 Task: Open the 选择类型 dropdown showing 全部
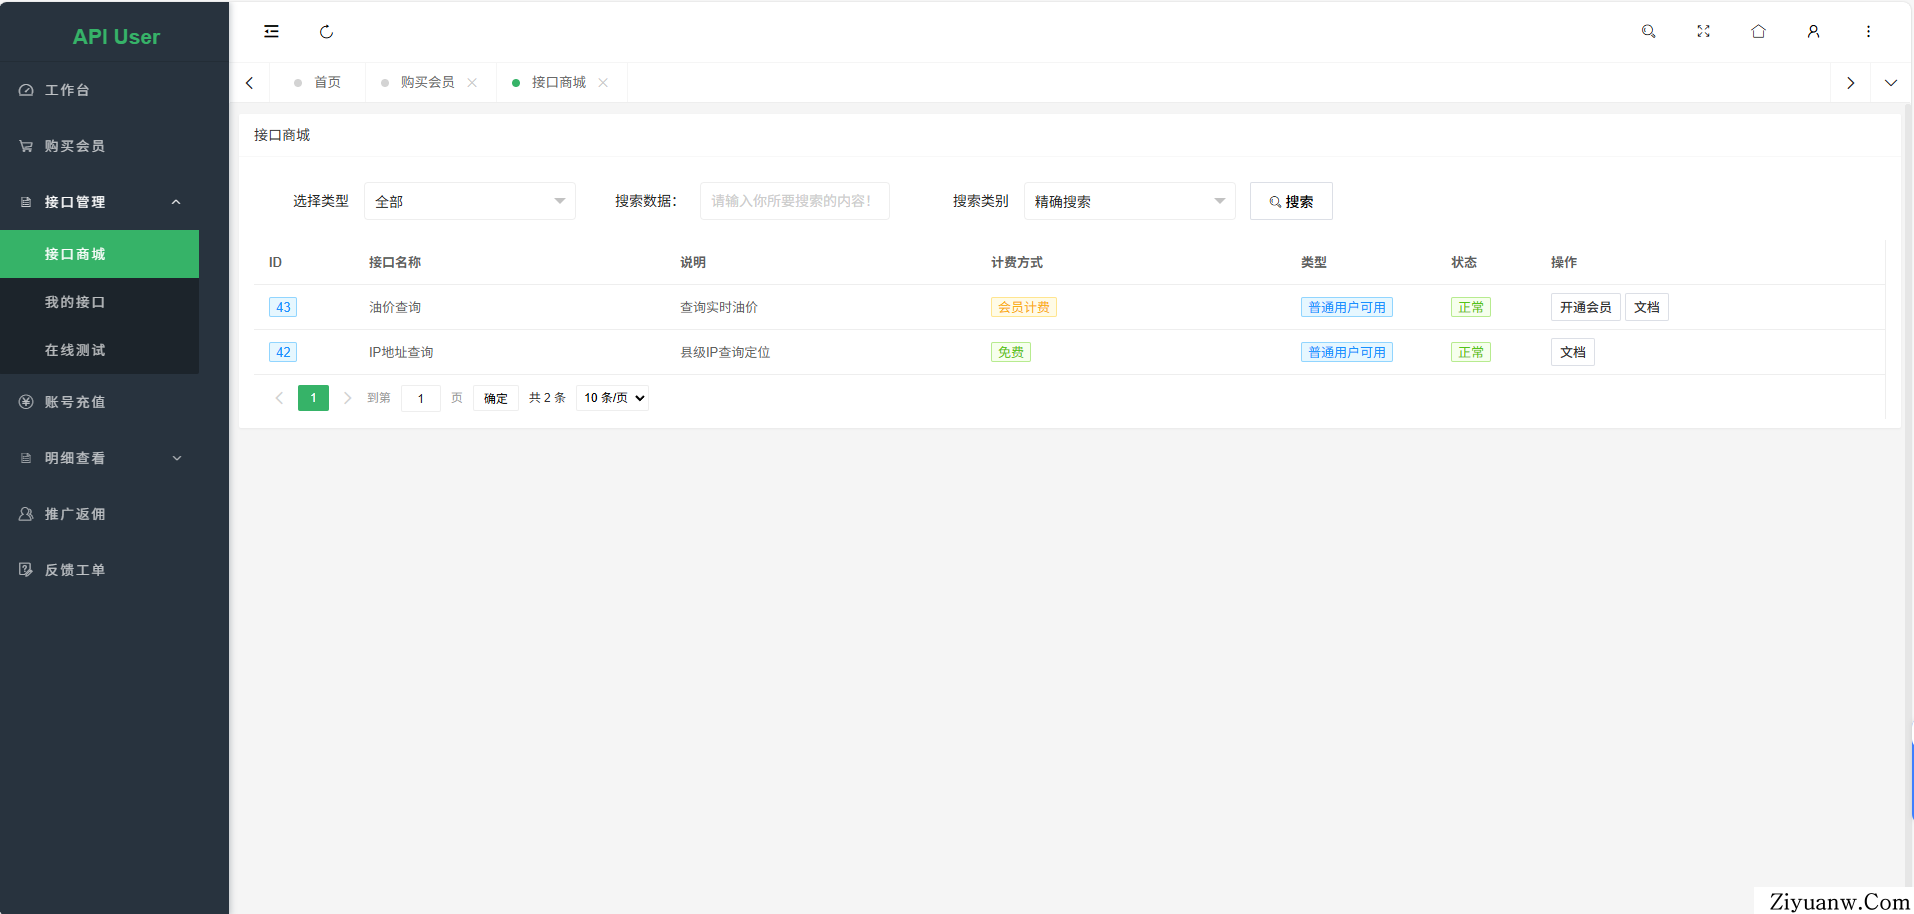(470, 201)
